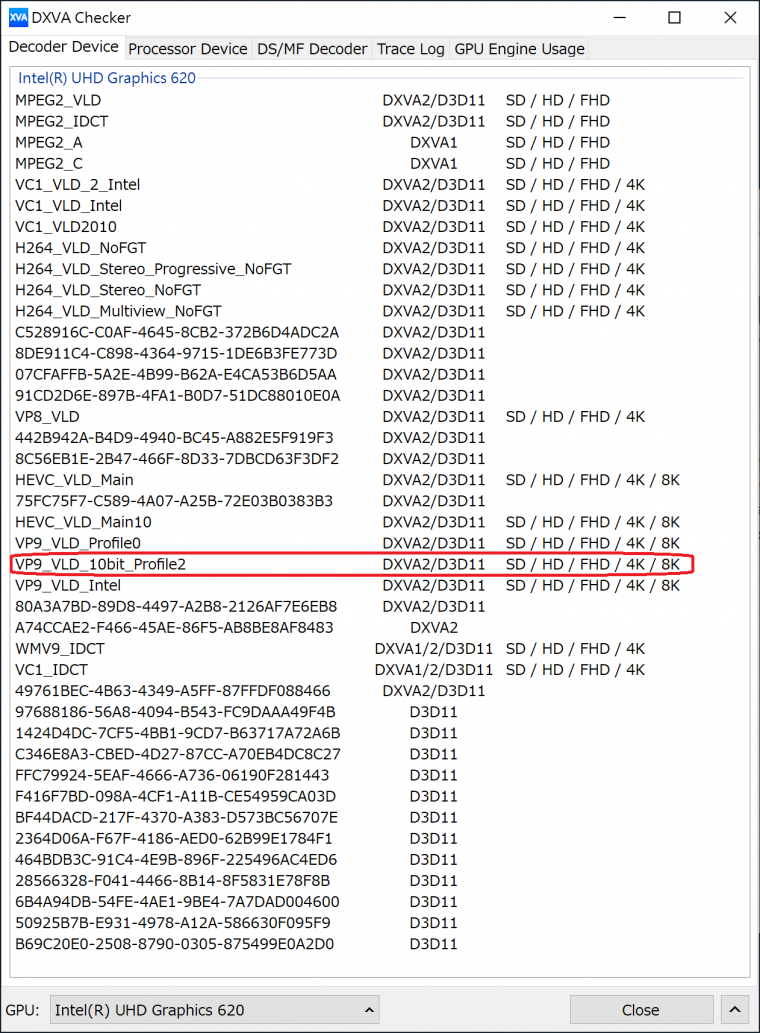Screen dimensions: 760x1033
Task: Select the VP8_VLD row
Action: click(379, 416)
